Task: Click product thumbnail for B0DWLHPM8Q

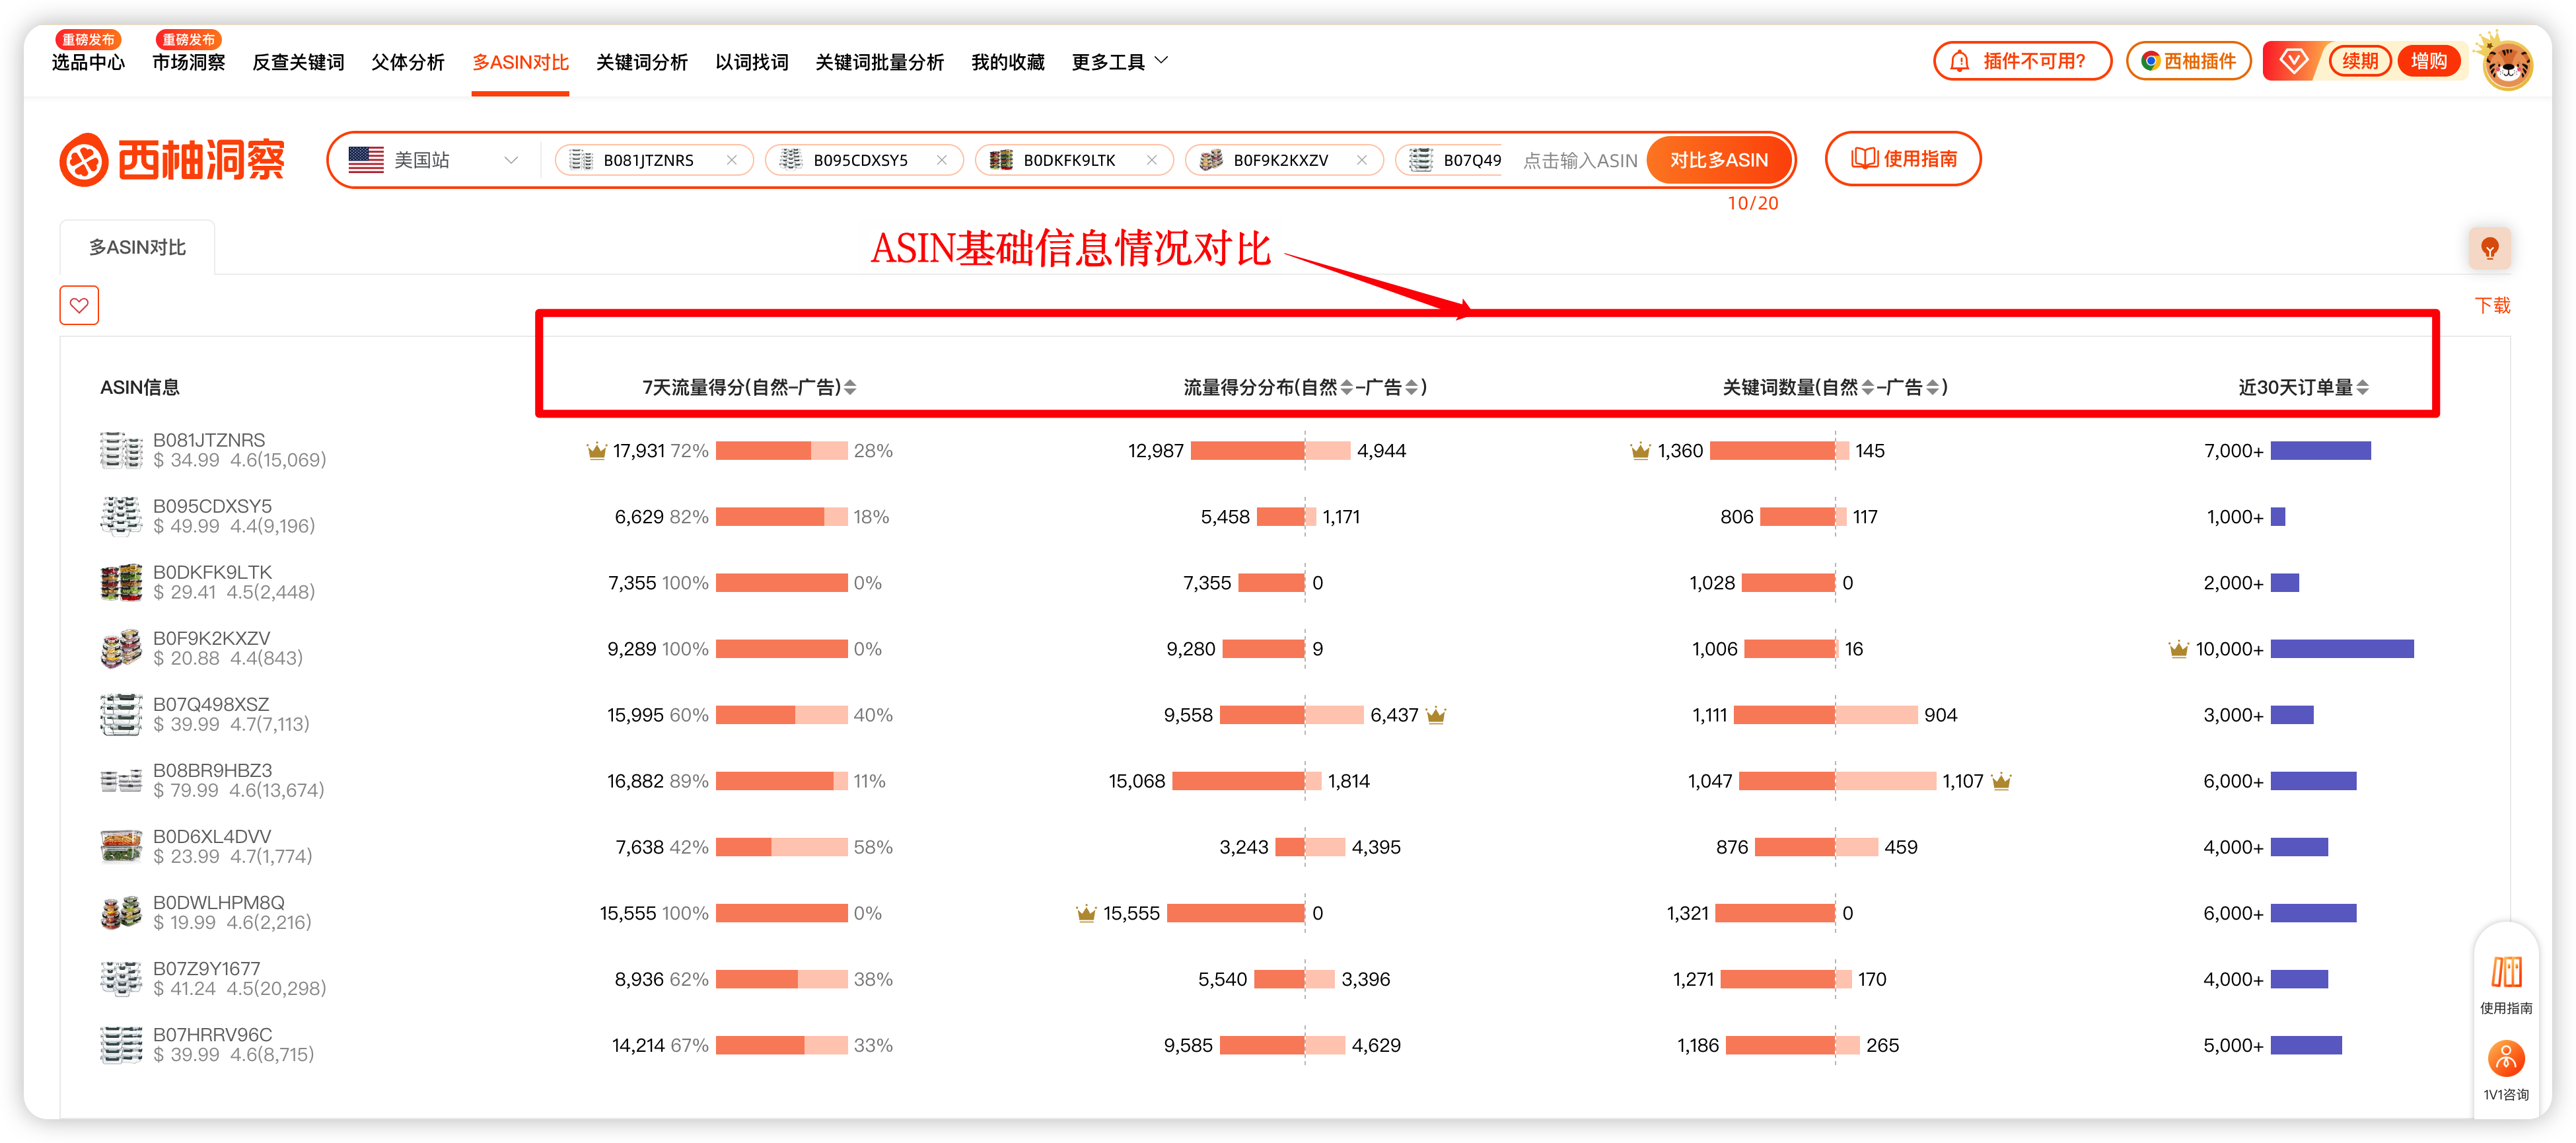Action: coord(121,912)
